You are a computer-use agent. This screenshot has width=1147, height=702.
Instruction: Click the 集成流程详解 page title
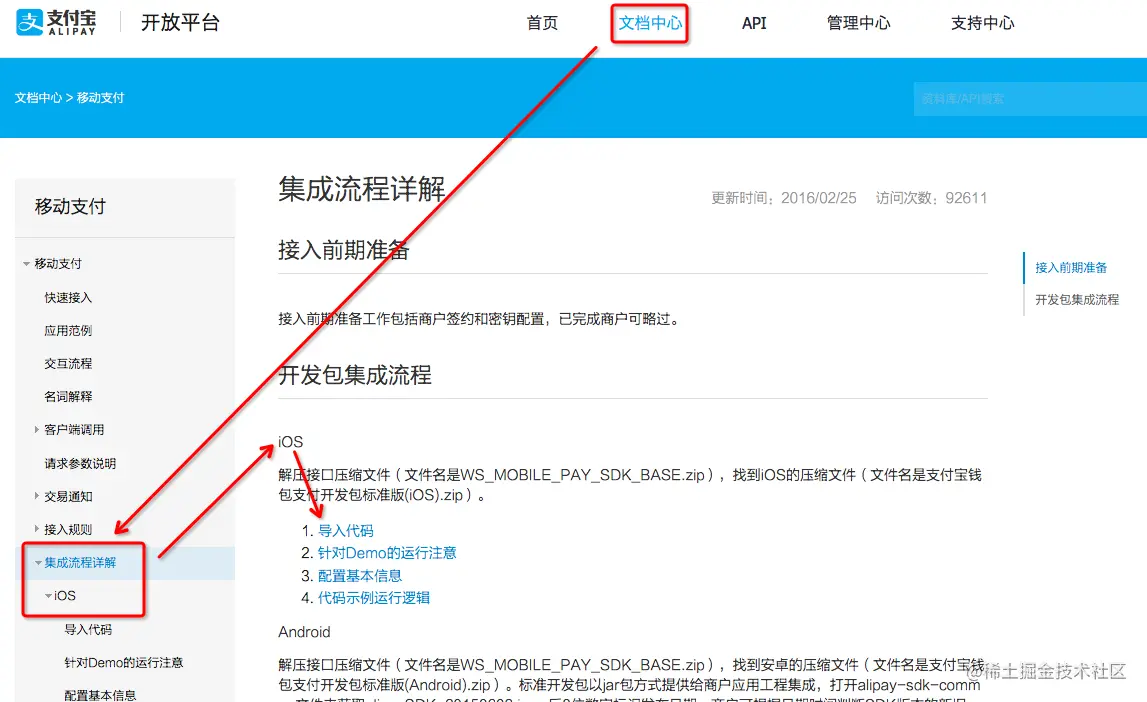pyautogui.click(x=361, y=189)
